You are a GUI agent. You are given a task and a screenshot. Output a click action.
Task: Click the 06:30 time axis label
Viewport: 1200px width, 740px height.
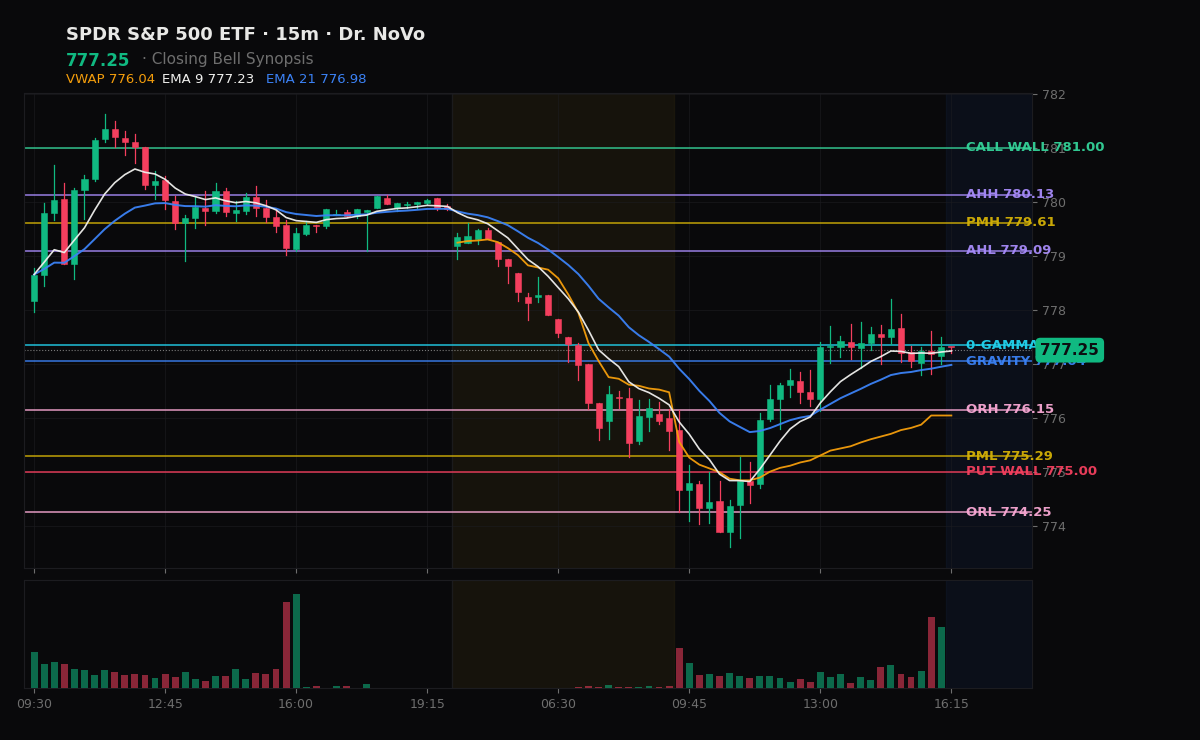[558, 704]
